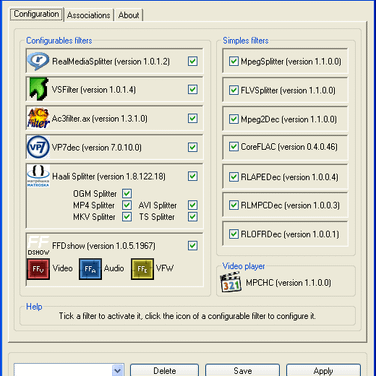Uncheck the MKV Splitter option

tap(127, 217)
